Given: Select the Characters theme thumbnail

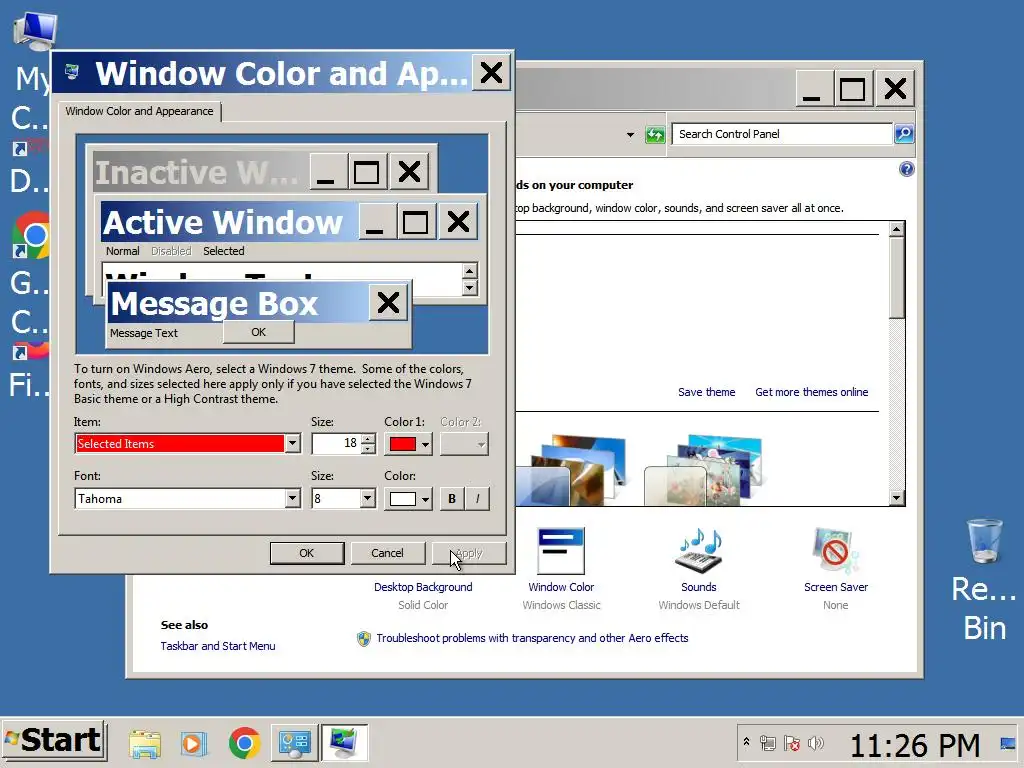Looking at the screenshot, I should pyautogui.click(x=704, y=470).
